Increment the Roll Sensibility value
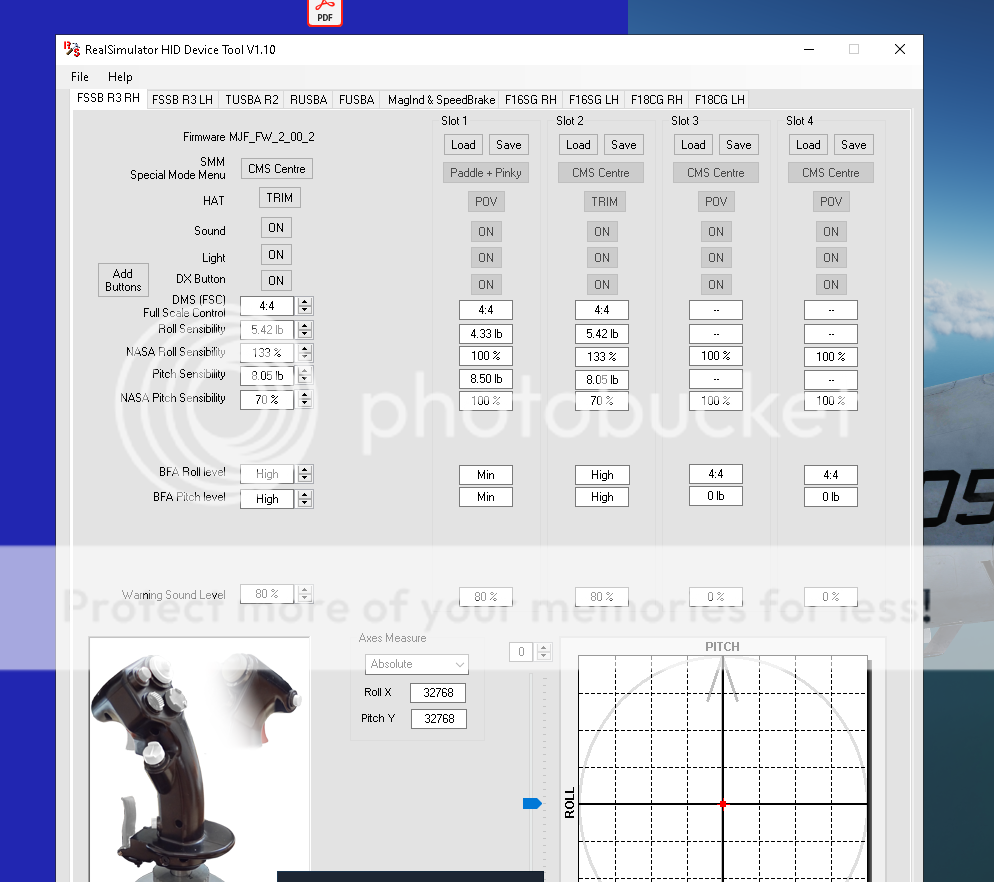This screenshot has height=882, width=994. (306, 326)
